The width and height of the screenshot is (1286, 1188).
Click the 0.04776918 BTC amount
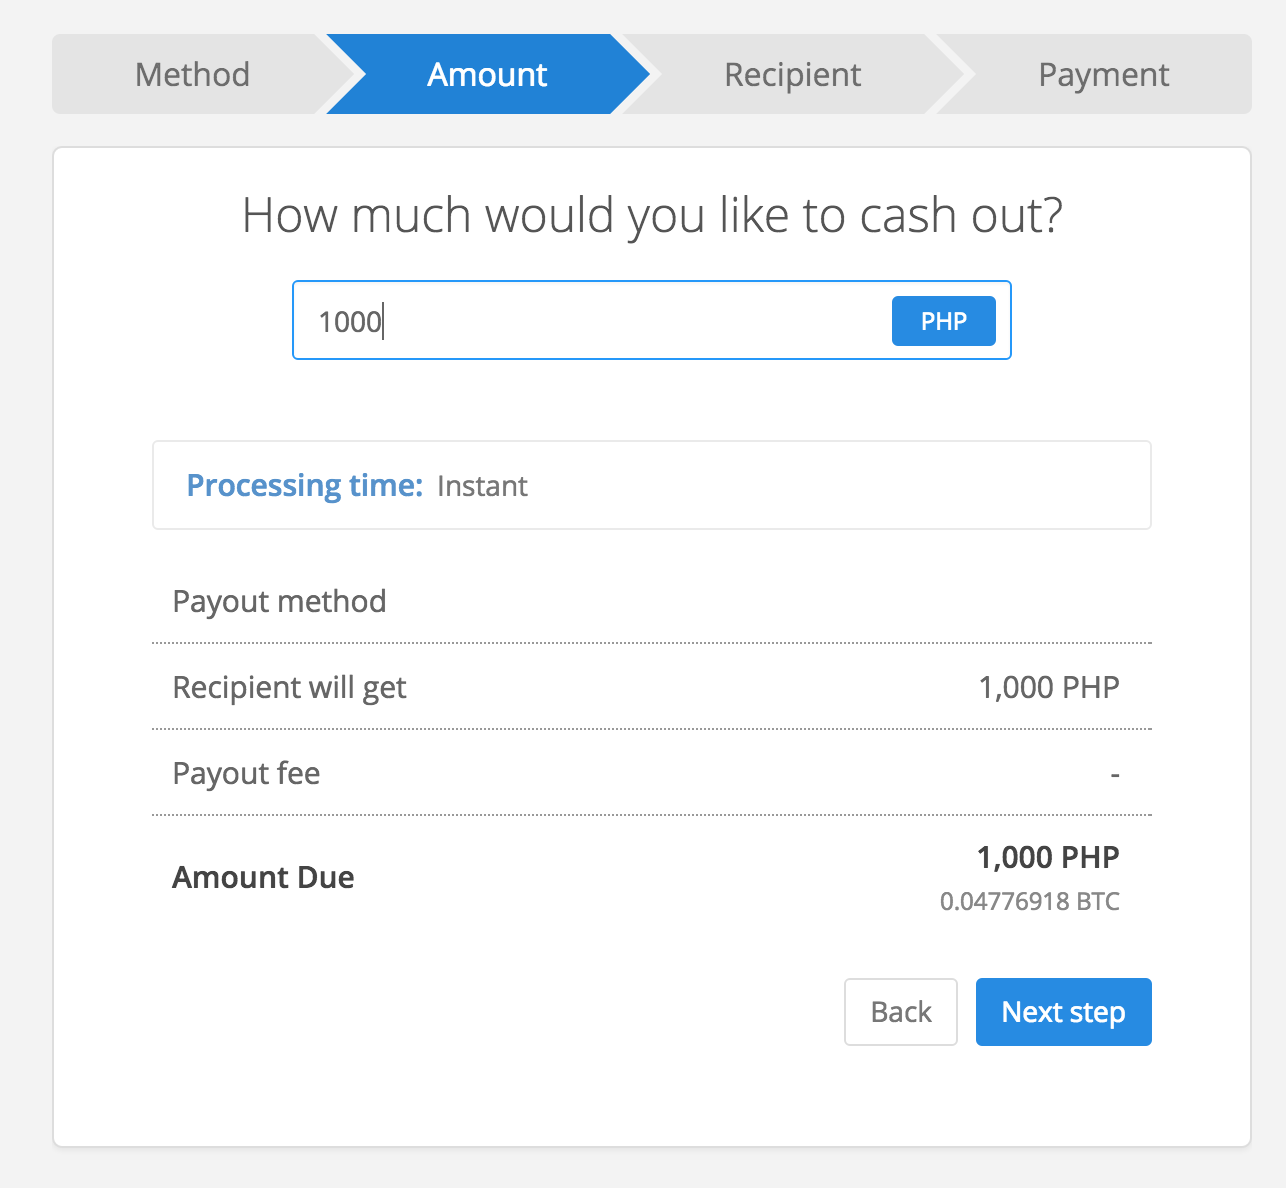pos(1029,902)
